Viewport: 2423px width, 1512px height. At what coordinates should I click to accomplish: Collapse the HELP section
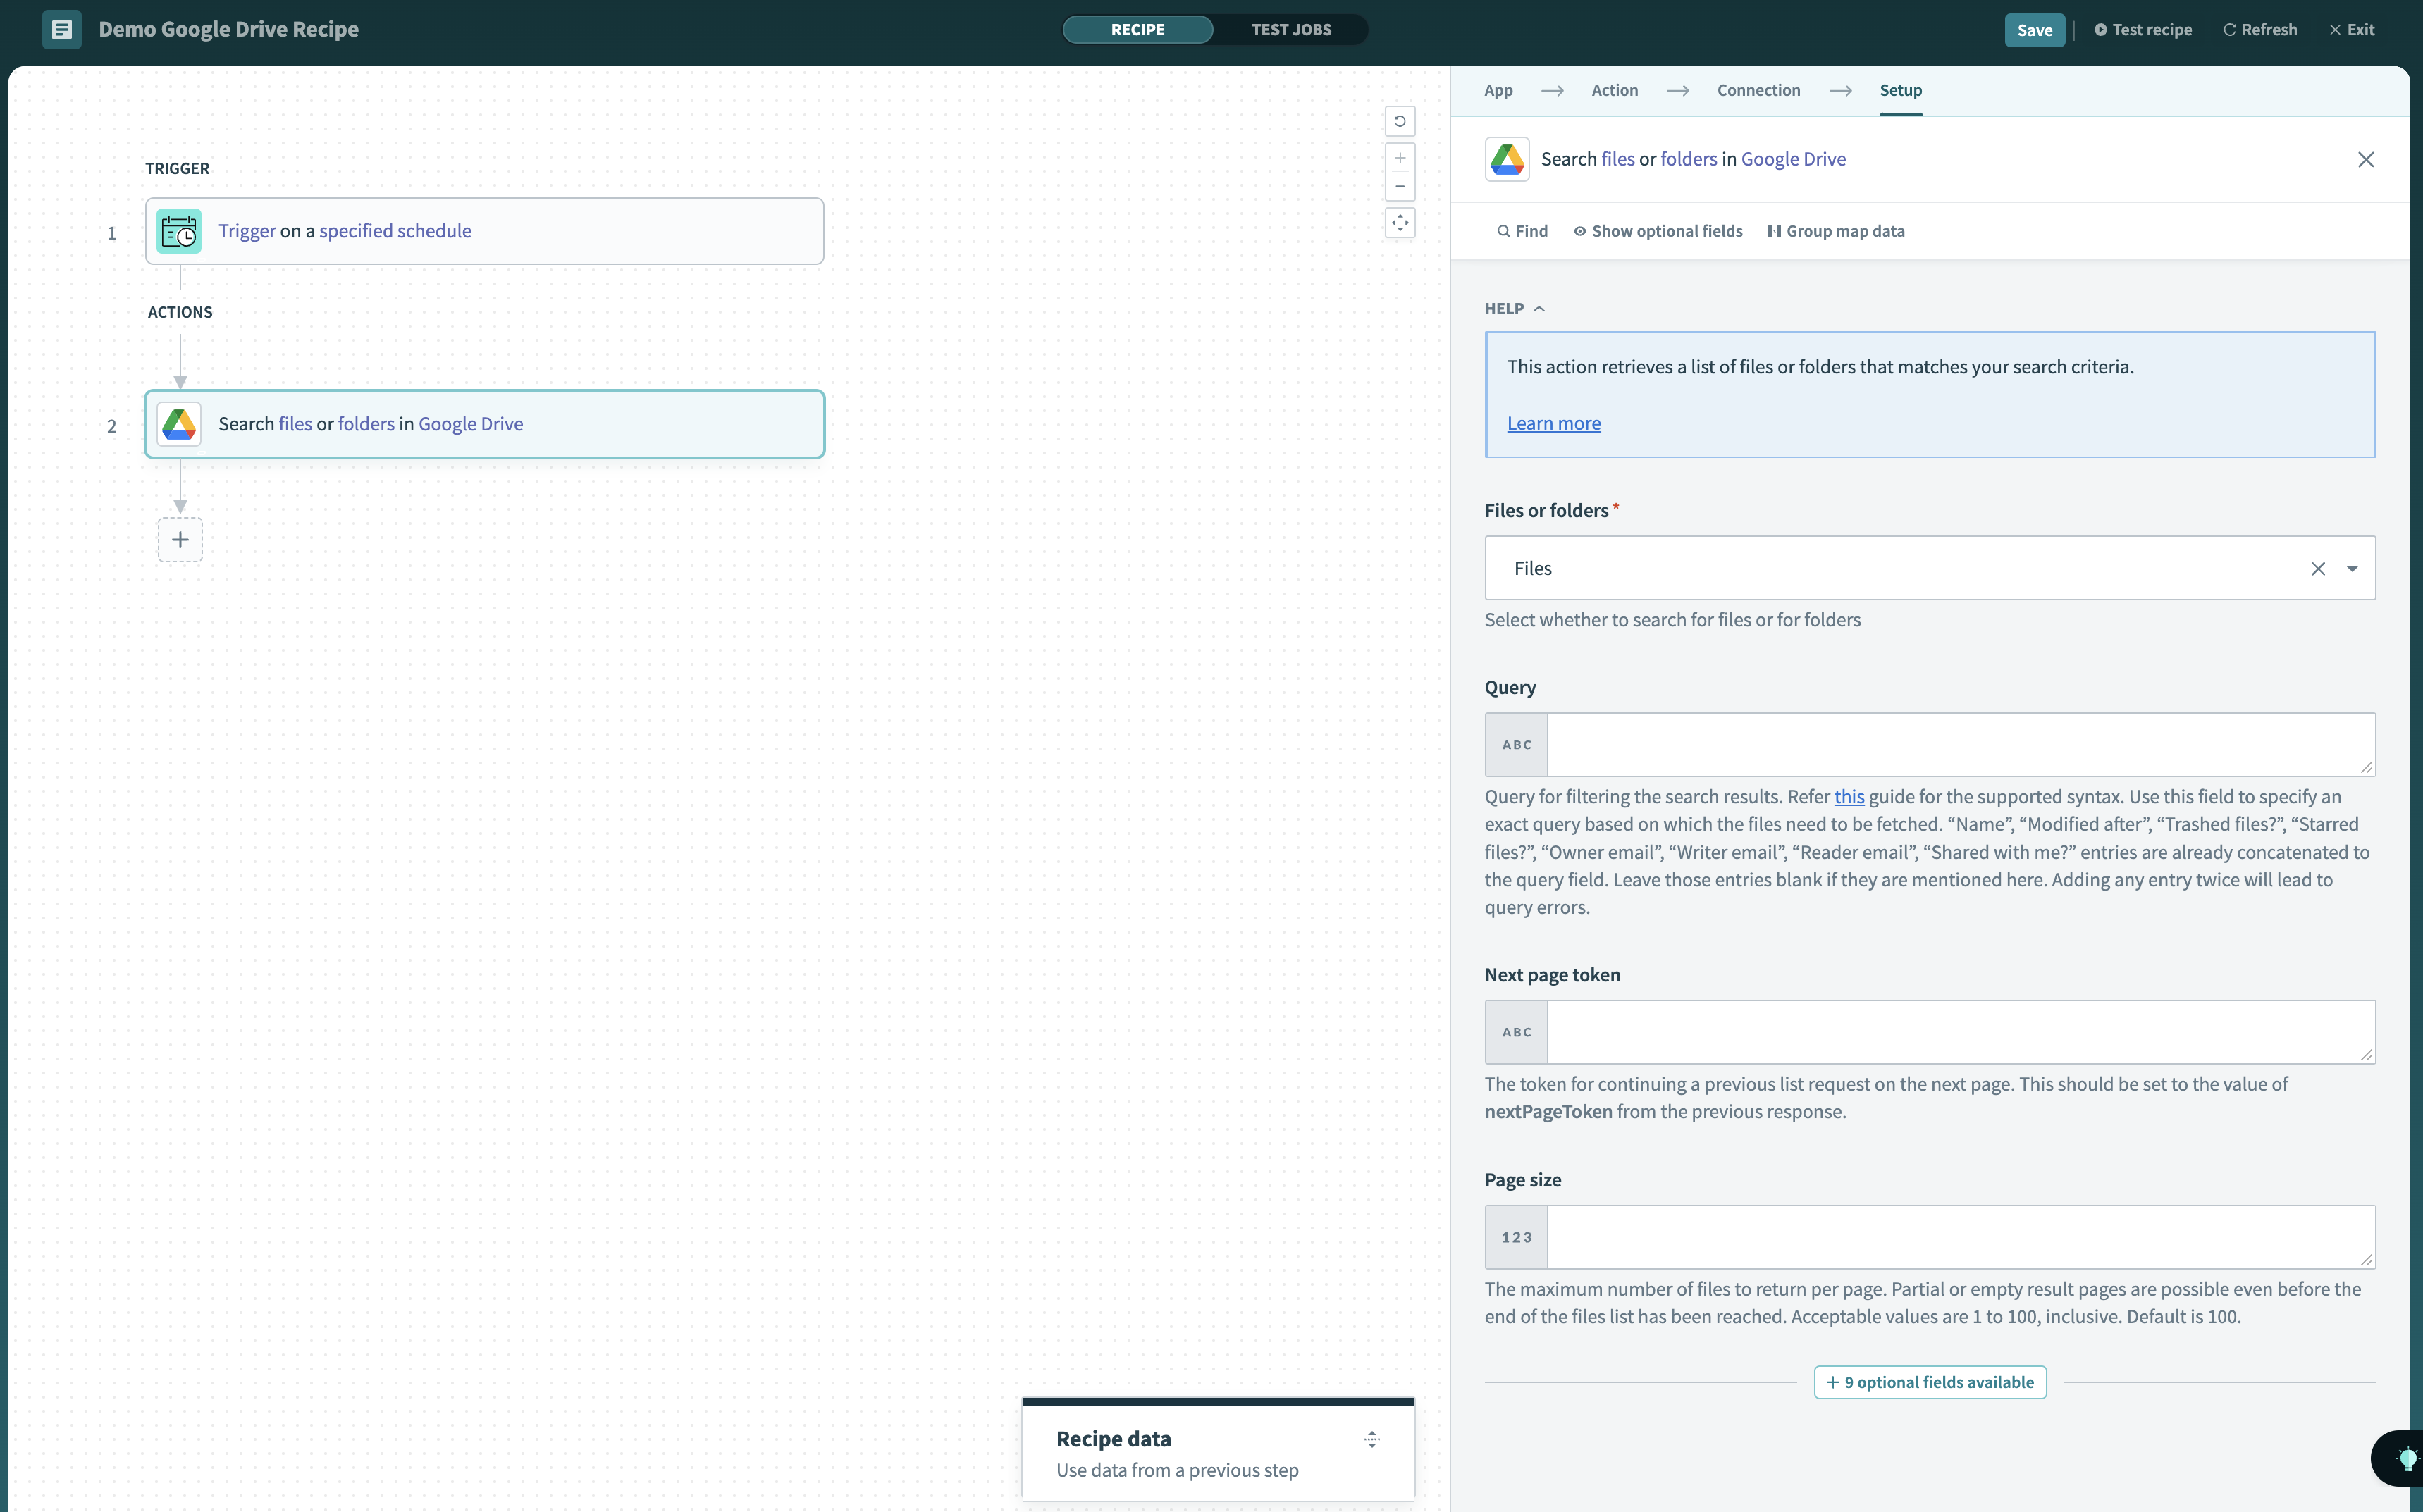pyautogui.click(x=1514, y=309)
